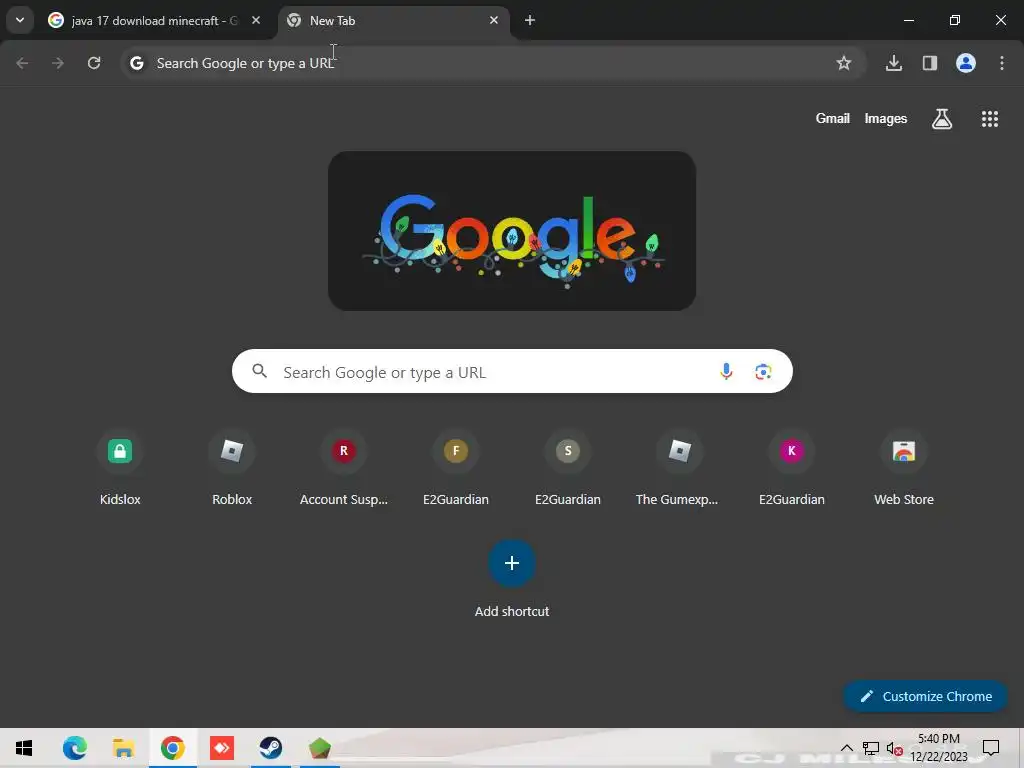Toggle the side panel icon
The width and height of the screenshot is (1024, 768).
click(x=930, y=63)
